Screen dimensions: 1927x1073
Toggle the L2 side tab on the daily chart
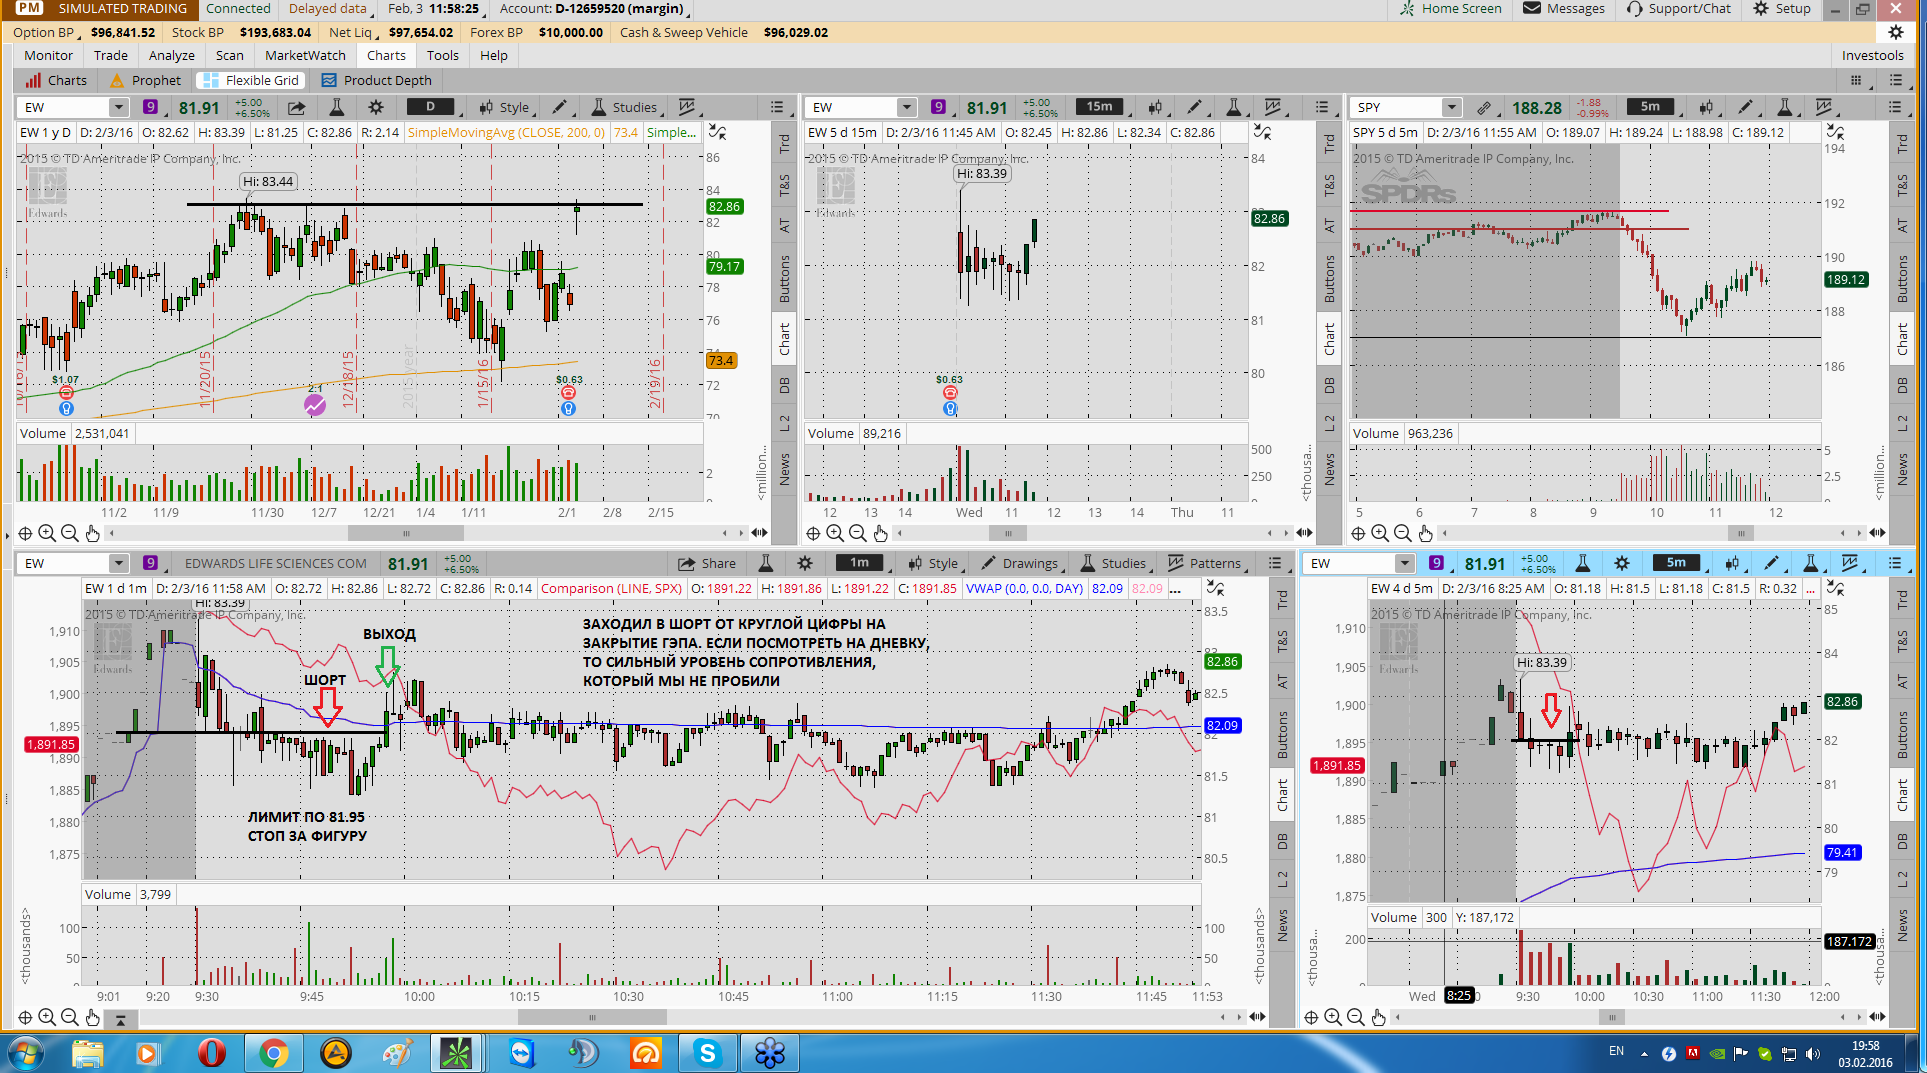784,422
